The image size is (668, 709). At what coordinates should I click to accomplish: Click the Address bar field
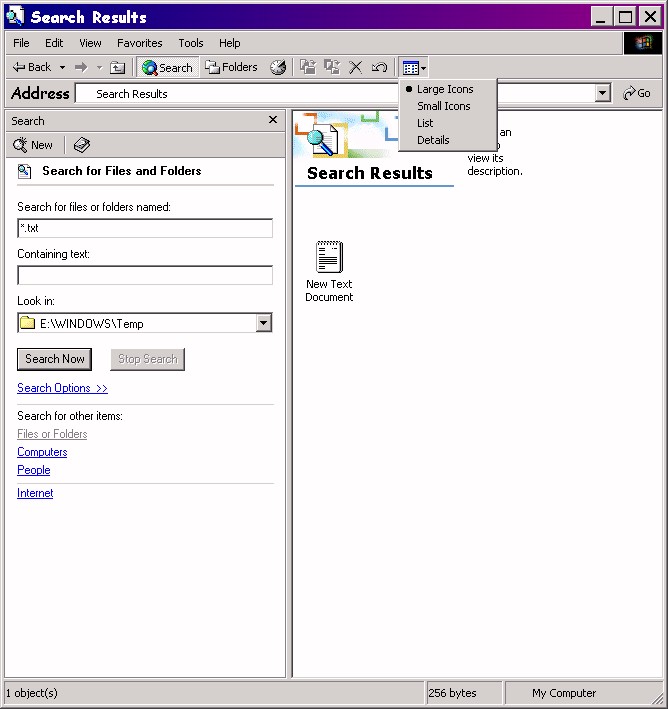tap(335, 94)
